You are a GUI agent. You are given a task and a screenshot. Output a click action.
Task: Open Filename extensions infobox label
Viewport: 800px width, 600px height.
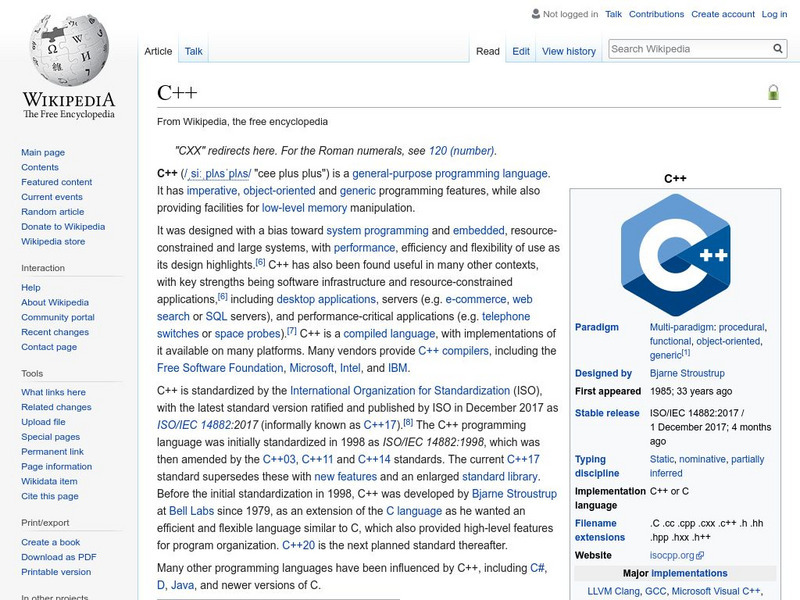pyautogui.click(x=599, y=530)
